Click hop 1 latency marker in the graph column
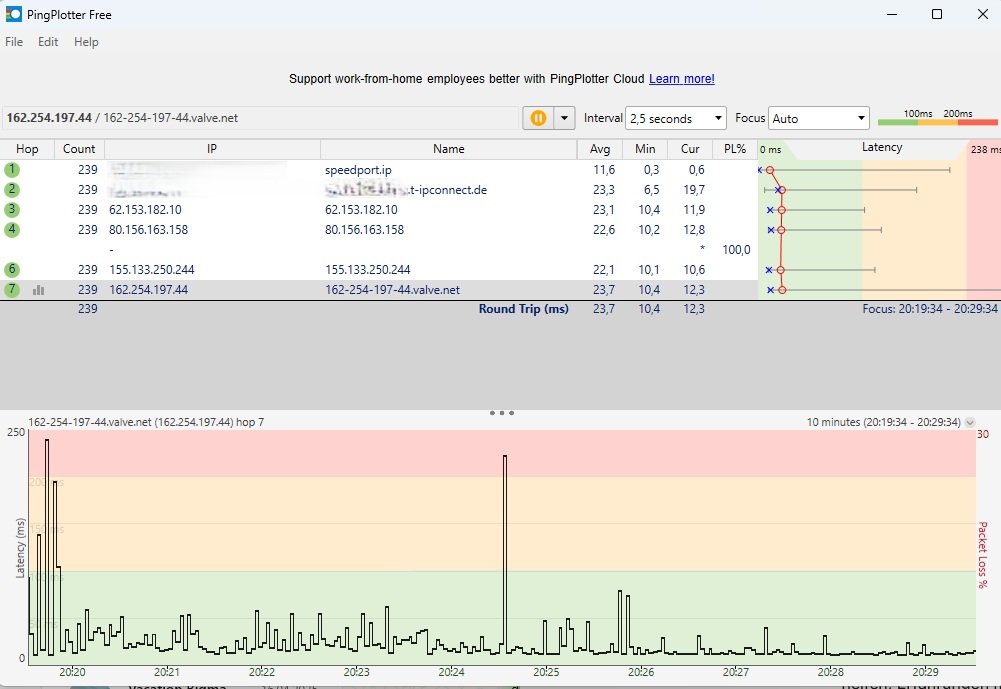The height and width of the screenshot is (689, 1001). click(x=770, y=170)
